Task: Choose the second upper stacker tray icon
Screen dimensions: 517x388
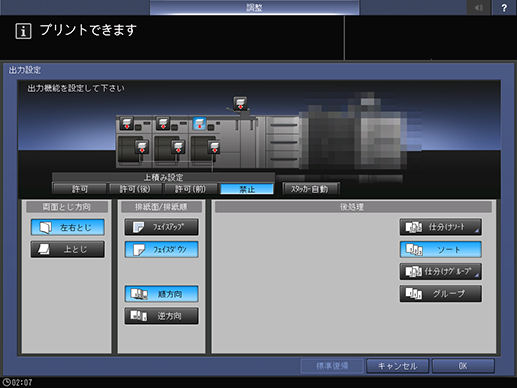Action: [163, 123]
